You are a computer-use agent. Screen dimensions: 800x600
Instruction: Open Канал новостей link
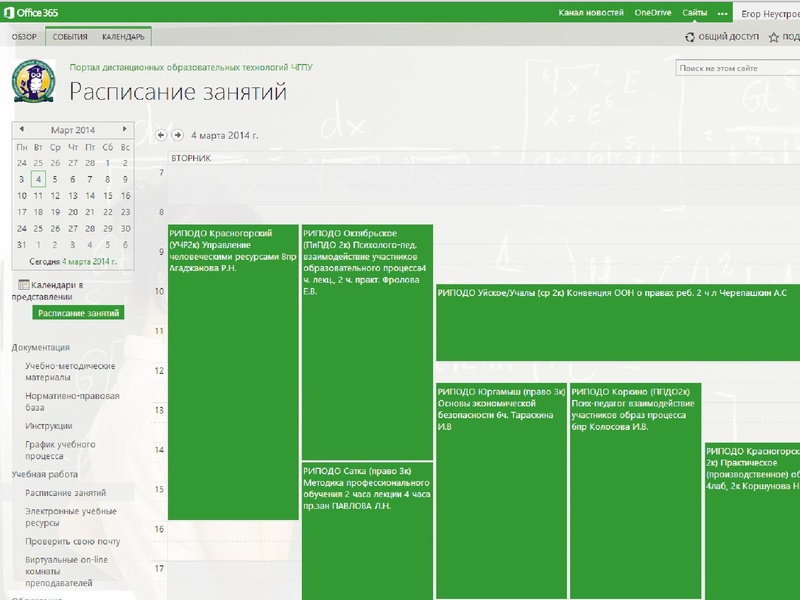[590, 12]
